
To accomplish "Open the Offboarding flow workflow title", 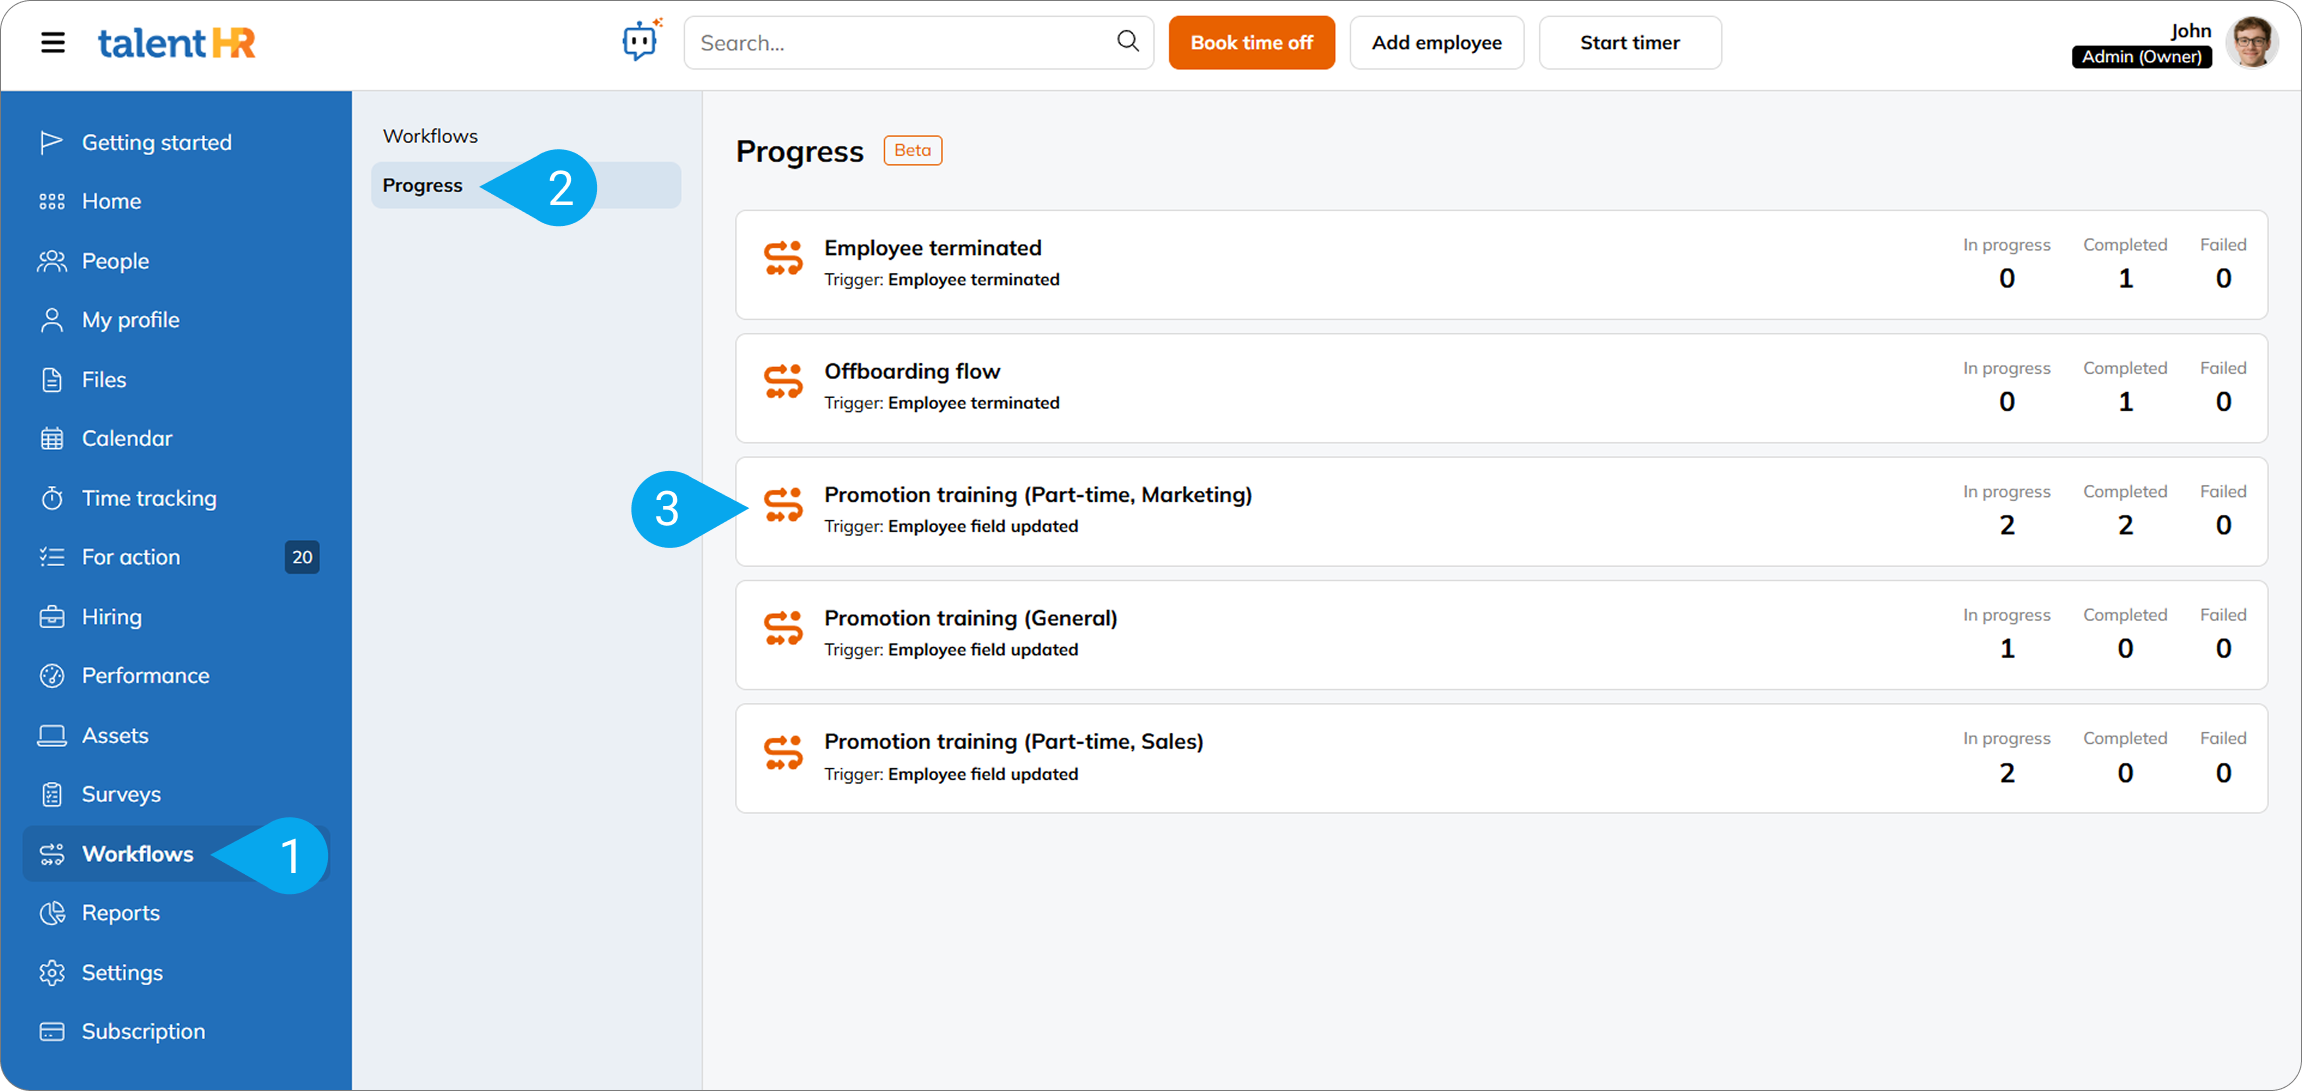I will (x=912, y=372).
